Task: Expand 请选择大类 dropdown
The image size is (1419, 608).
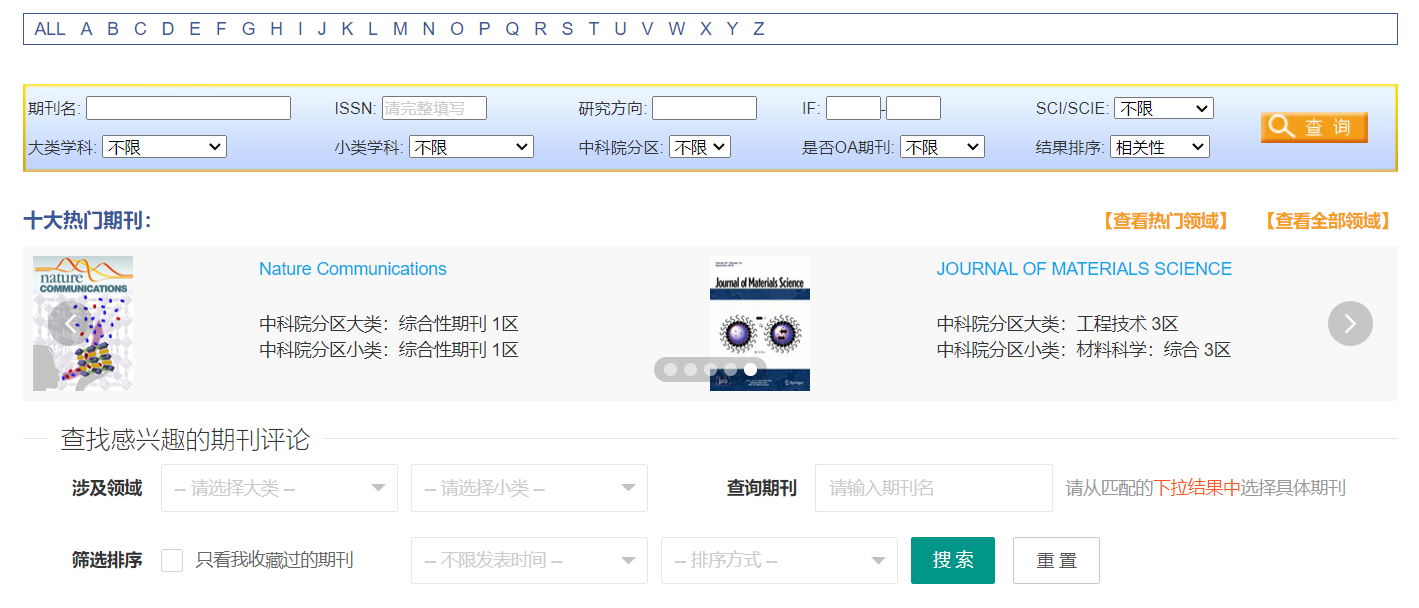Action: pos(279,488)
